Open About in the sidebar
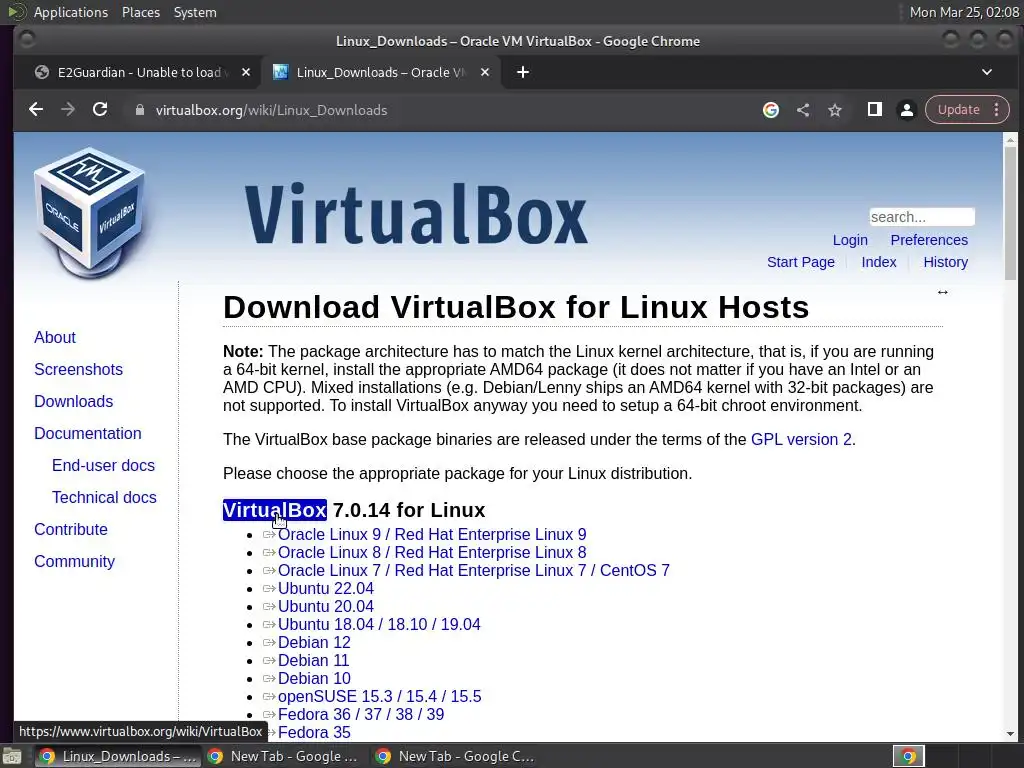 click(55, 338)
